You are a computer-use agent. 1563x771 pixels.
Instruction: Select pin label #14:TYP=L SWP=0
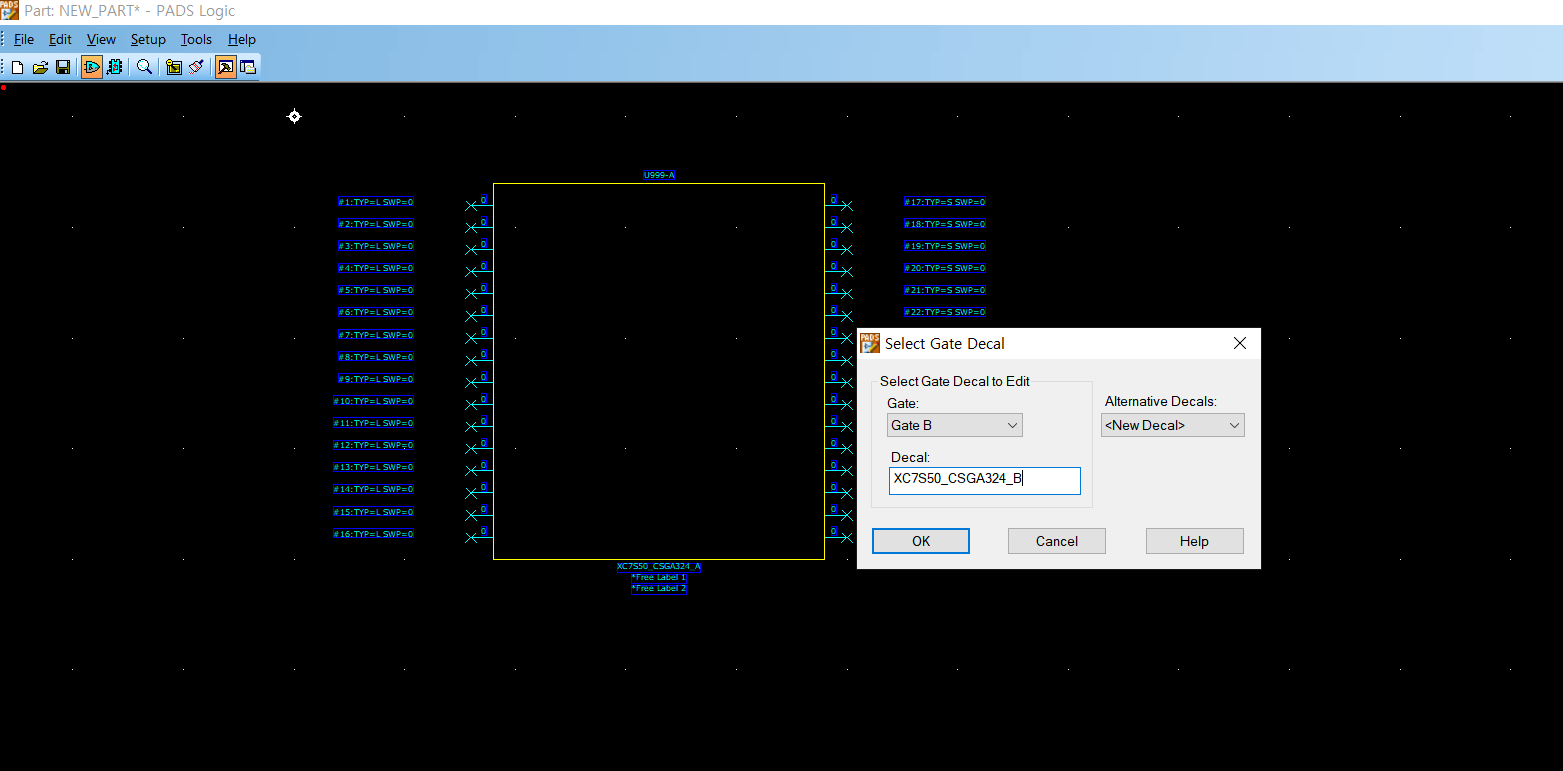coord(373,489)
